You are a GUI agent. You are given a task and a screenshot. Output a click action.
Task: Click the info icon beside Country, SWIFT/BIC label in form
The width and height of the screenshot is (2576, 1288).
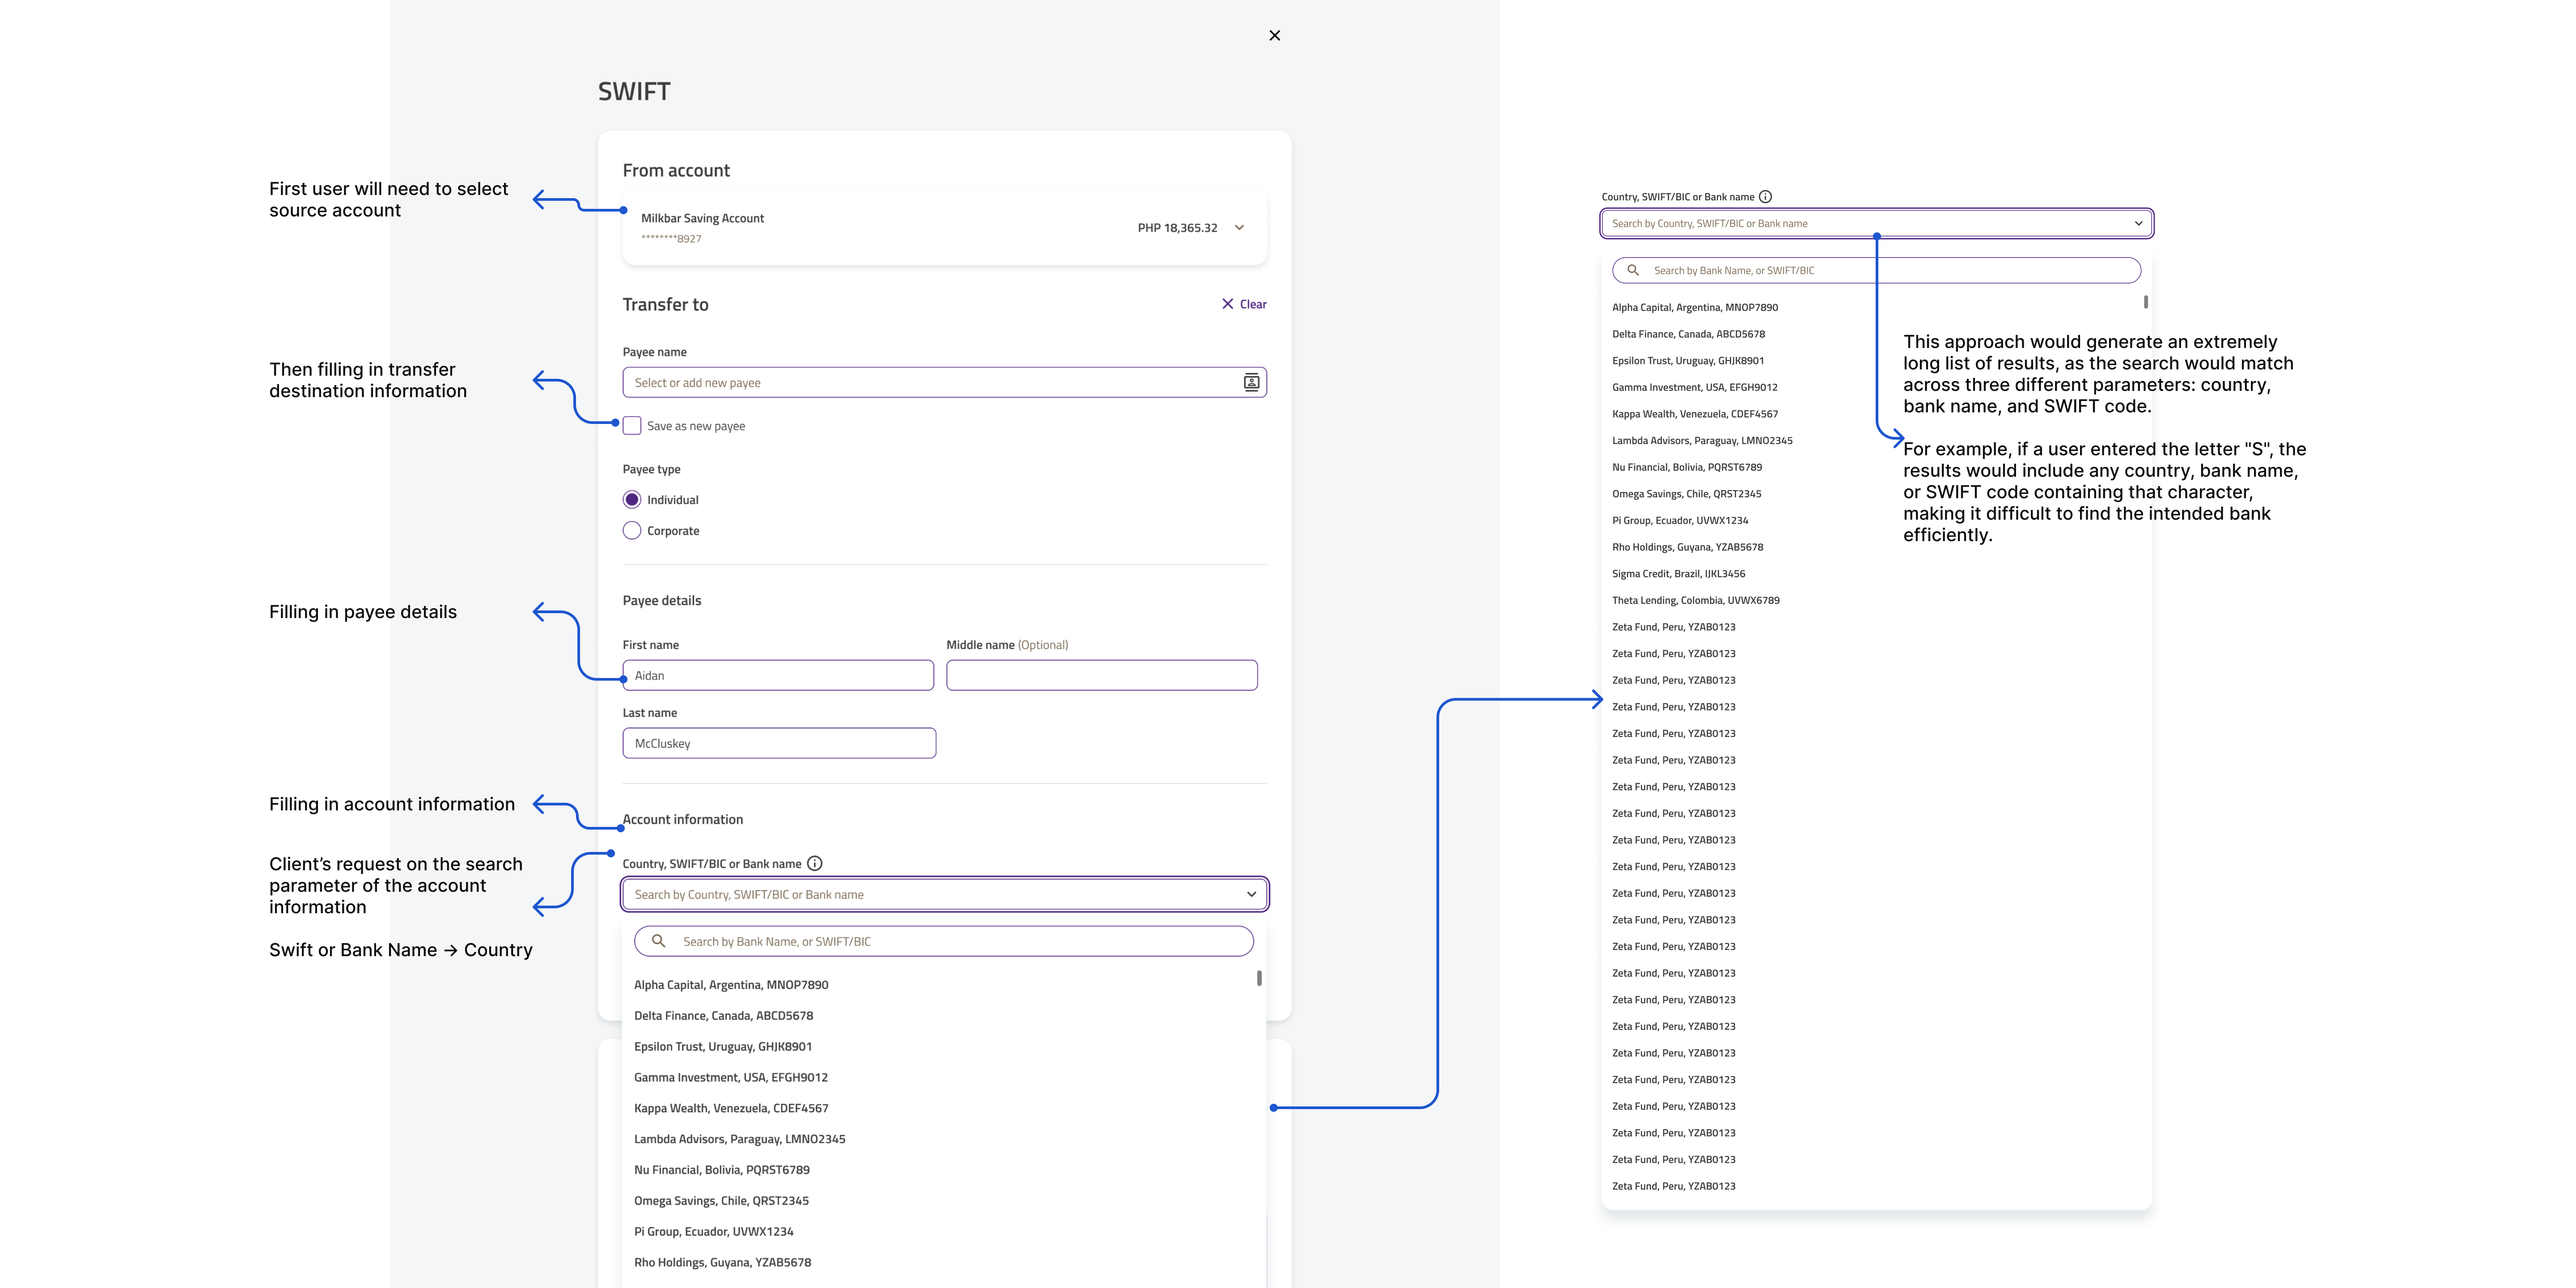click(x=815, y=863)
